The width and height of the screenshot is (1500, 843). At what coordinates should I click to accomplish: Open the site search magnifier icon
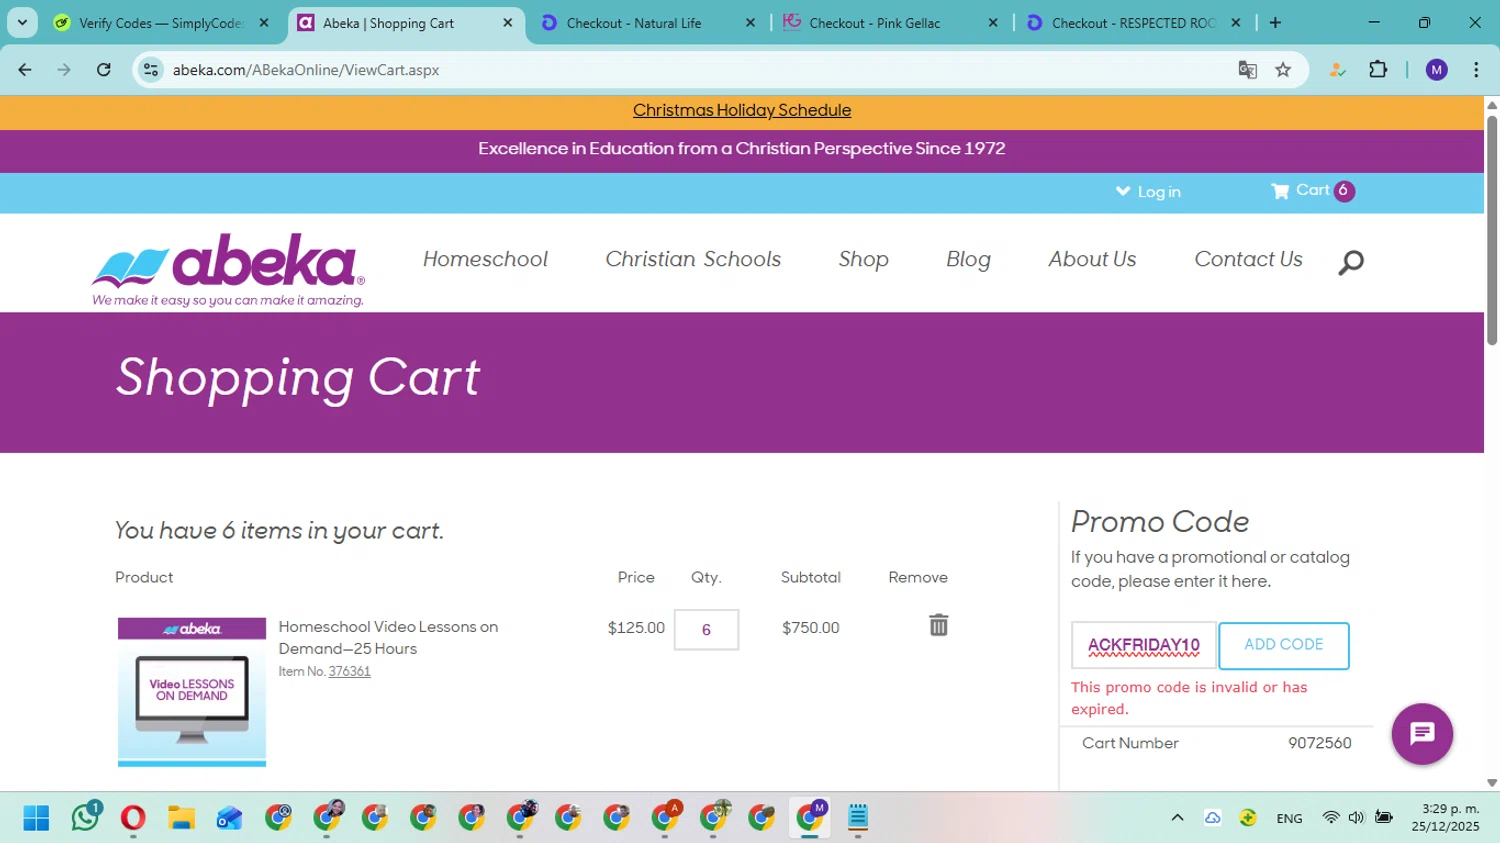pos(1351,262)
